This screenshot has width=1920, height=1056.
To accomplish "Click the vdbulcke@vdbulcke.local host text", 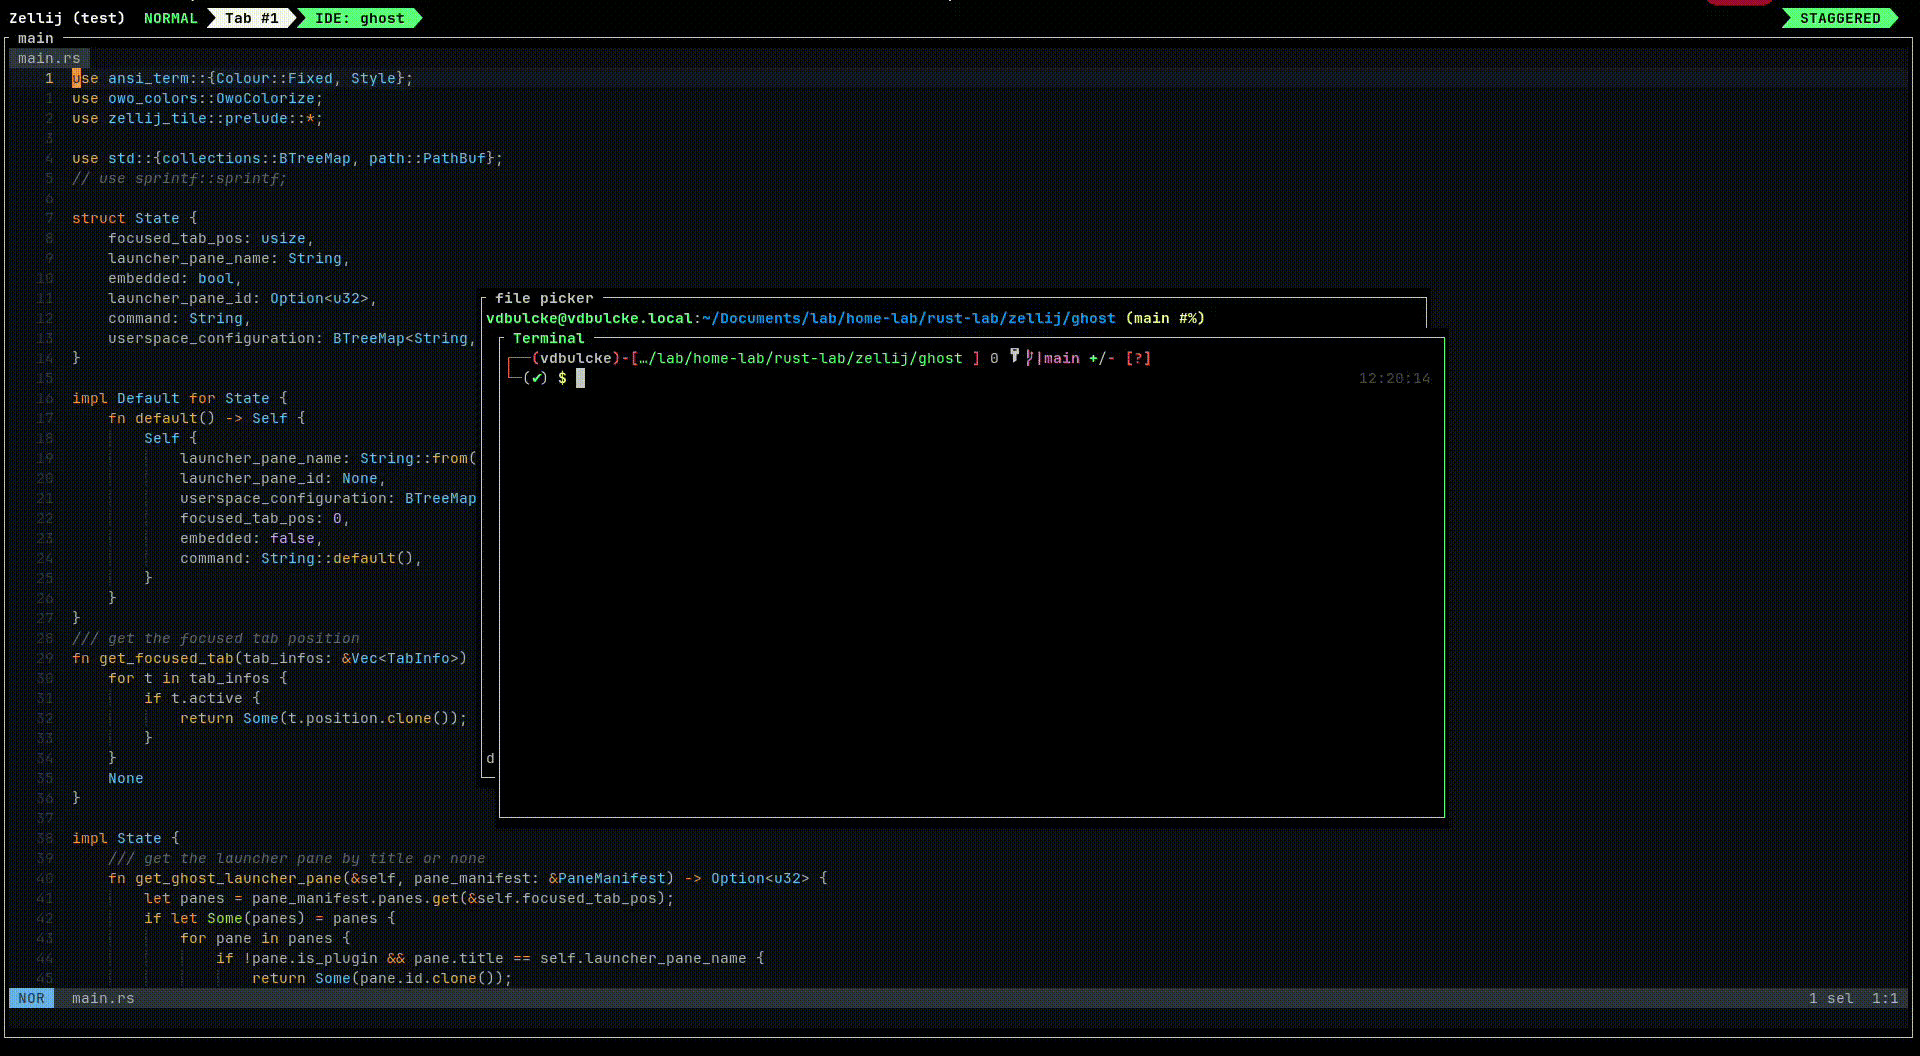I will click(589, 318).
